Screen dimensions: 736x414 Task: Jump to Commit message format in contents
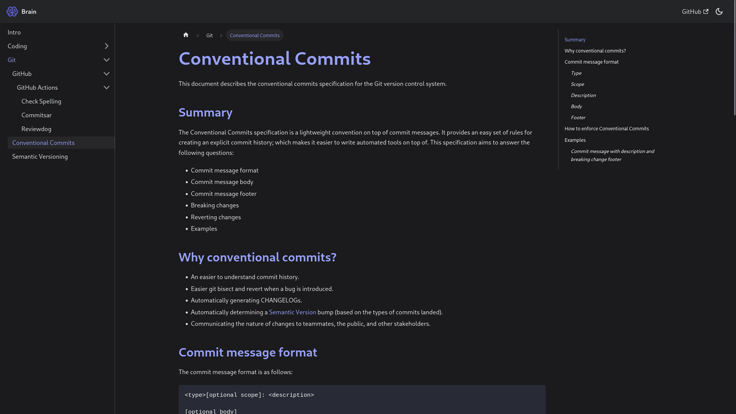591,62
